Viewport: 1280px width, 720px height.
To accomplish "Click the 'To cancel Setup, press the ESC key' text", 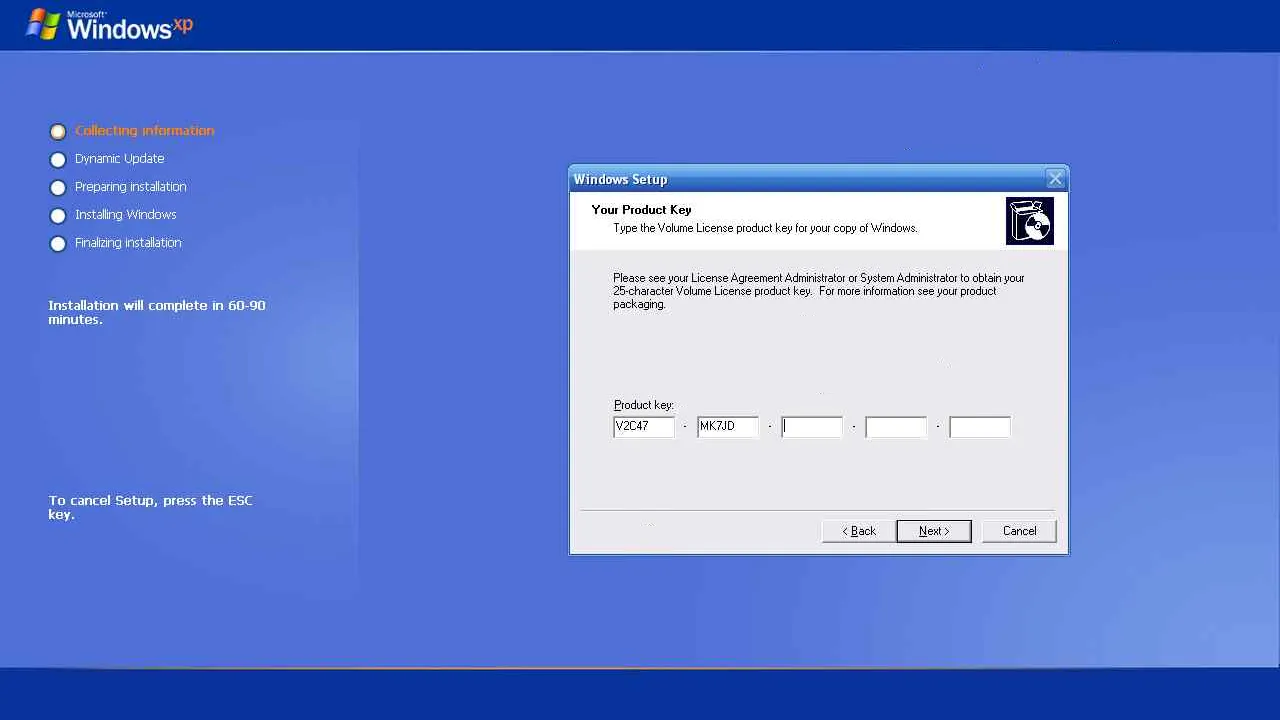I will 151,507.
